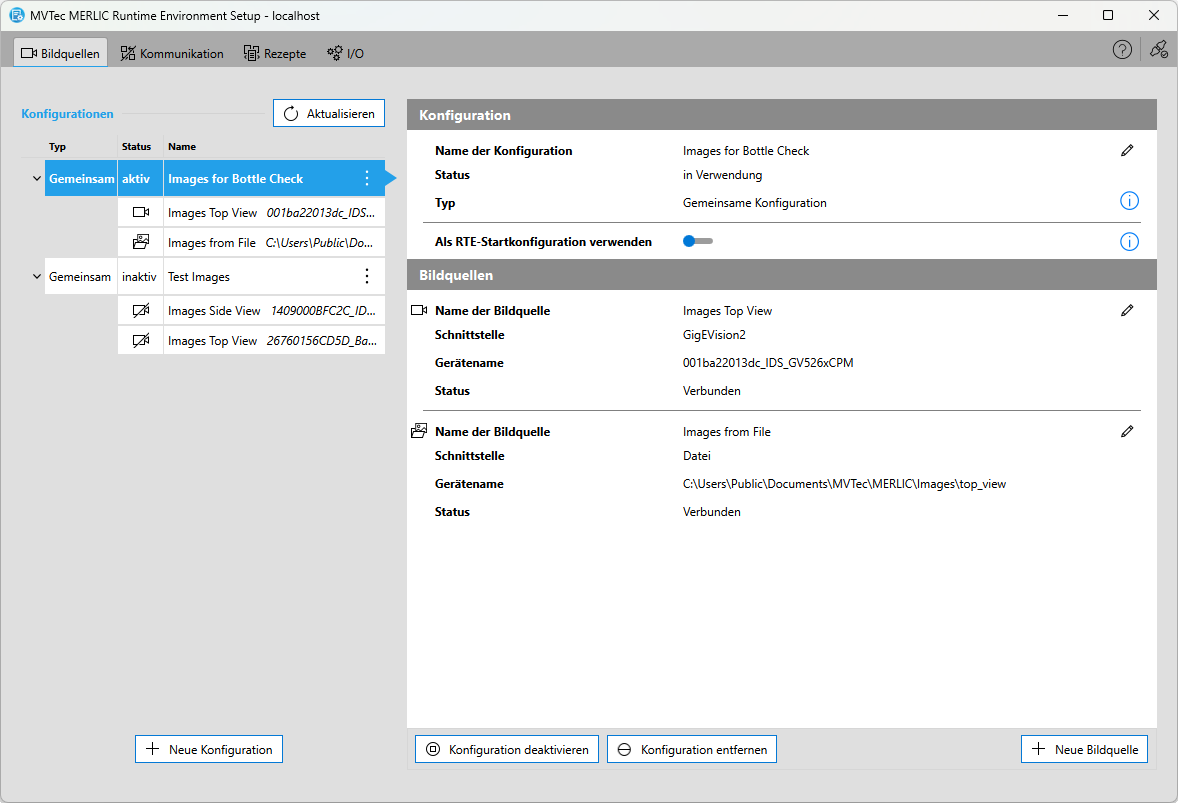The width and height of the screenshot is (1178, 803).
Task: Edit the configuration name with pencil icon
Action: [1127, 151]
